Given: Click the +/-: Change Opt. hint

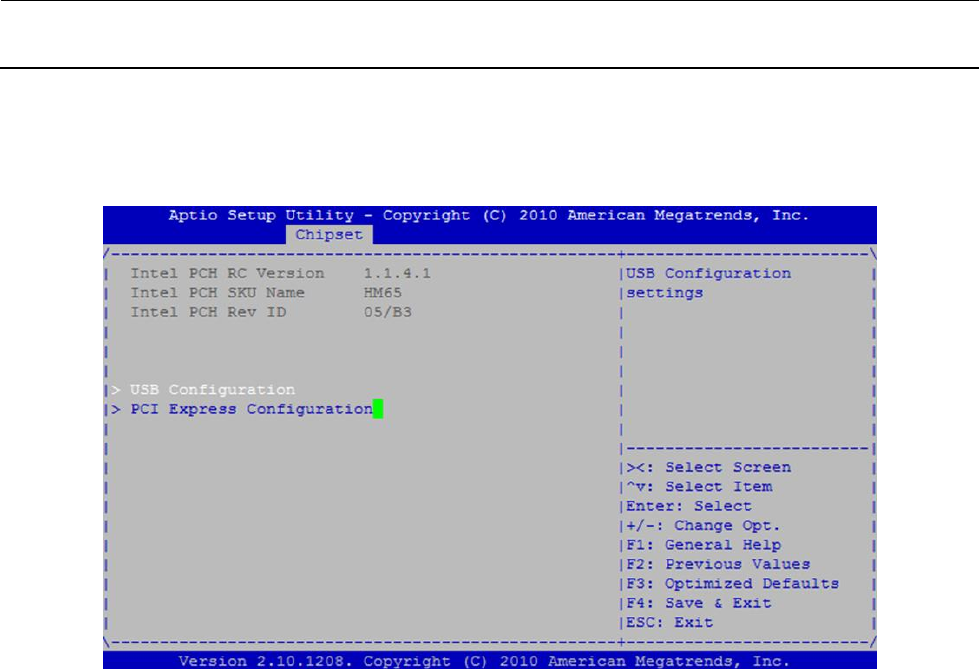Looking at the screenshot, I should pyautogui.click(x=703, y=525).
